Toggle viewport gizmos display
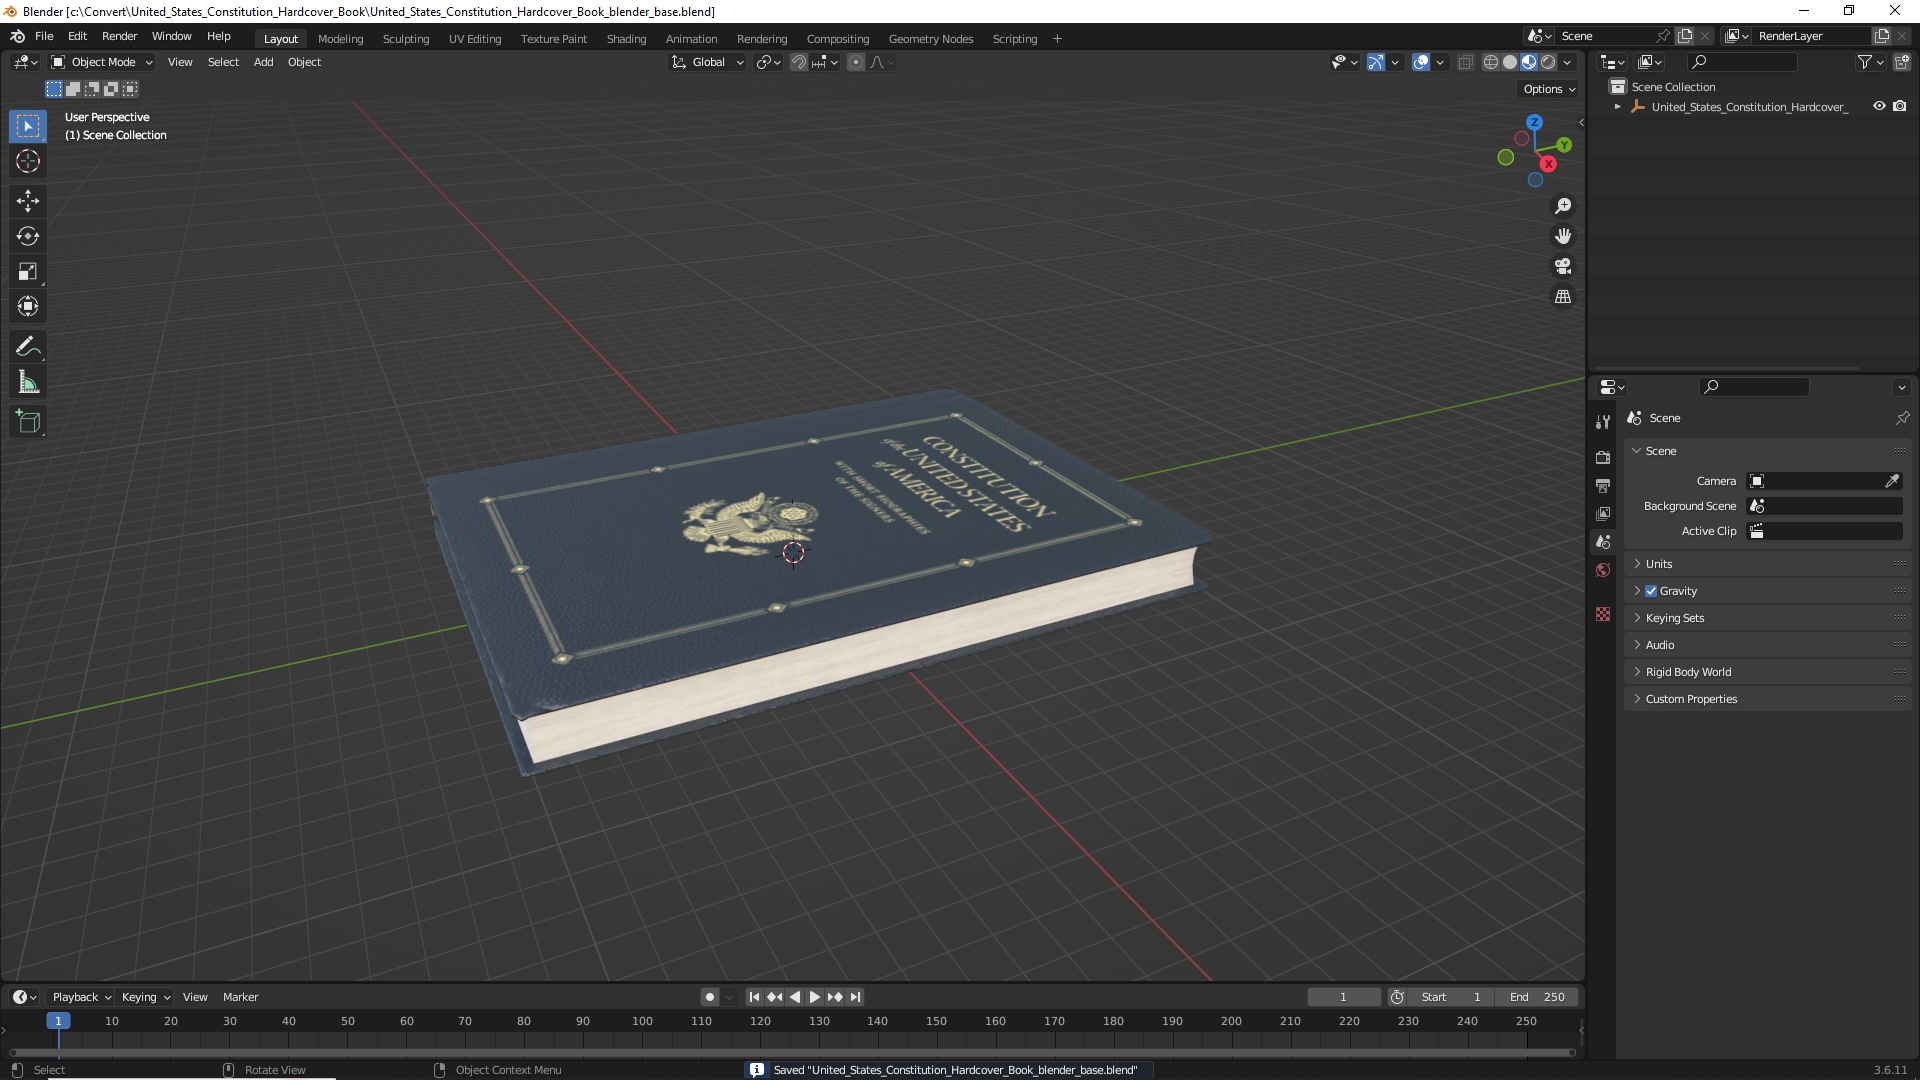The height and width of the screenshot is (1080, 1920). click(x=1376, y=62)
